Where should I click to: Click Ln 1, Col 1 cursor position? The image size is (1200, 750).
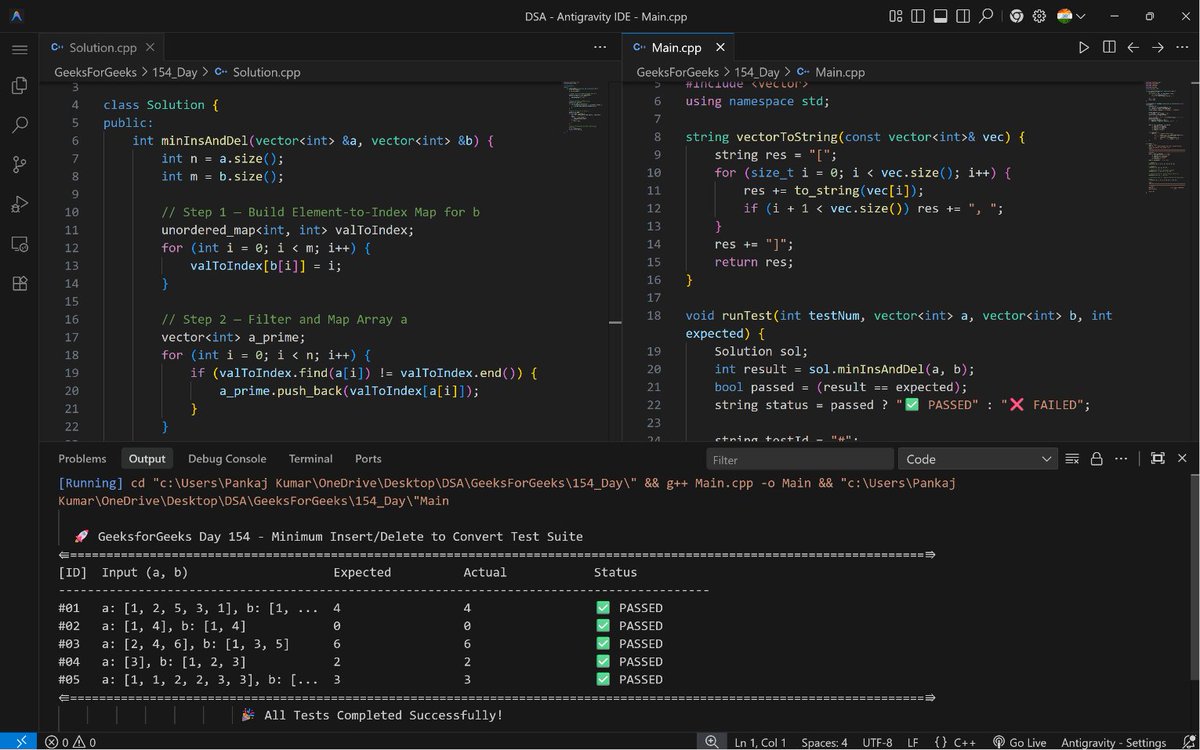(760, 742)
